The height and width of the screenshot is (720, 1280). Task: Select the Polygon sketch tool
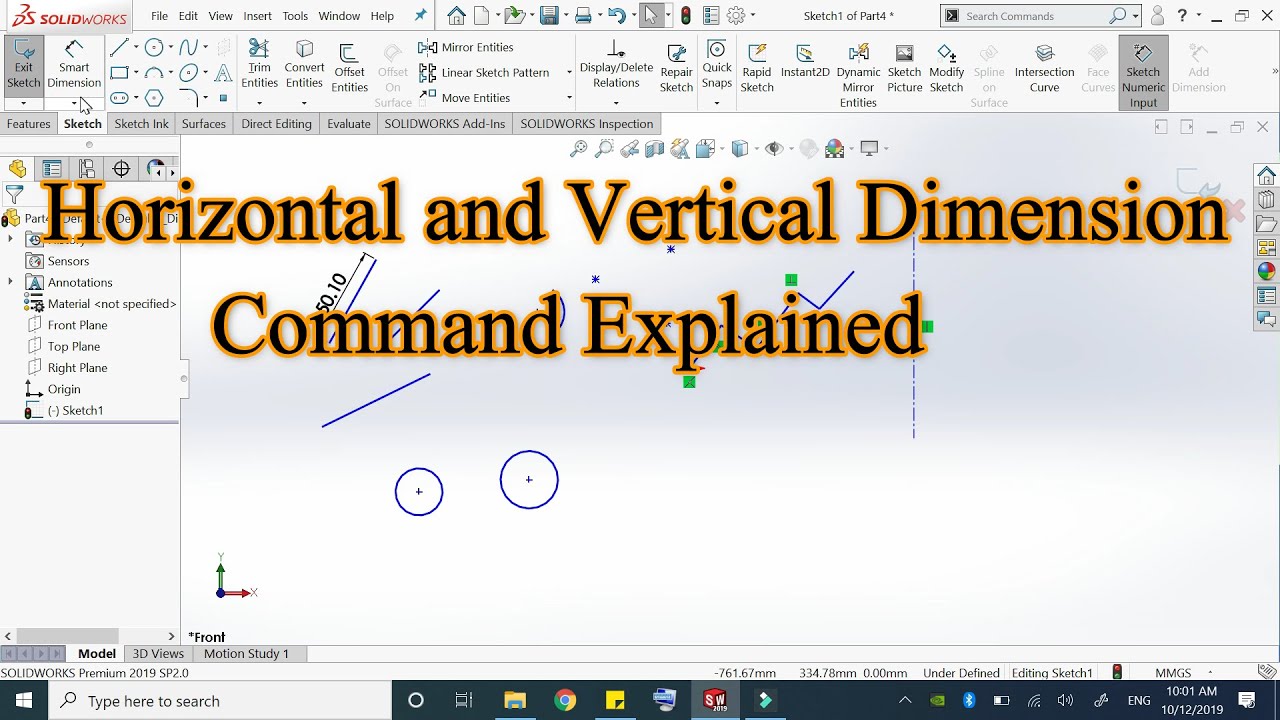[x=153, y=98]
